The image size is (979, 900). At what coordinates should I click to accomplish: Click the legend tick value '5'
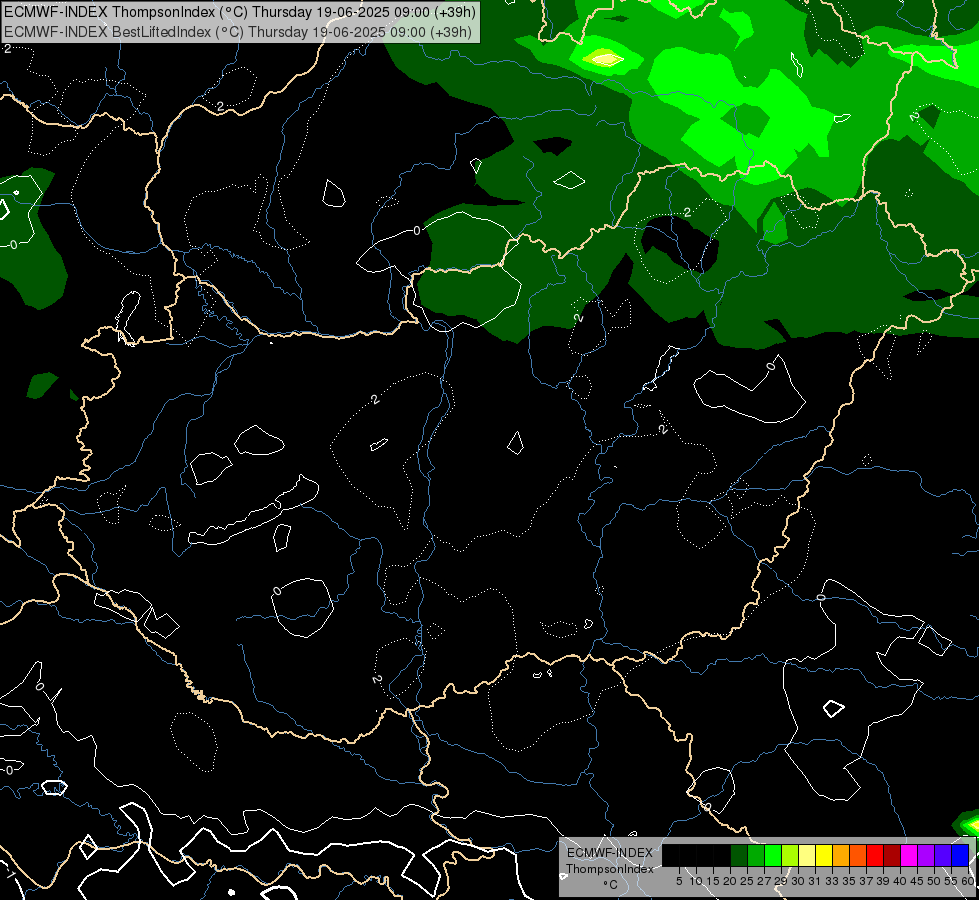tap(679, 881)
